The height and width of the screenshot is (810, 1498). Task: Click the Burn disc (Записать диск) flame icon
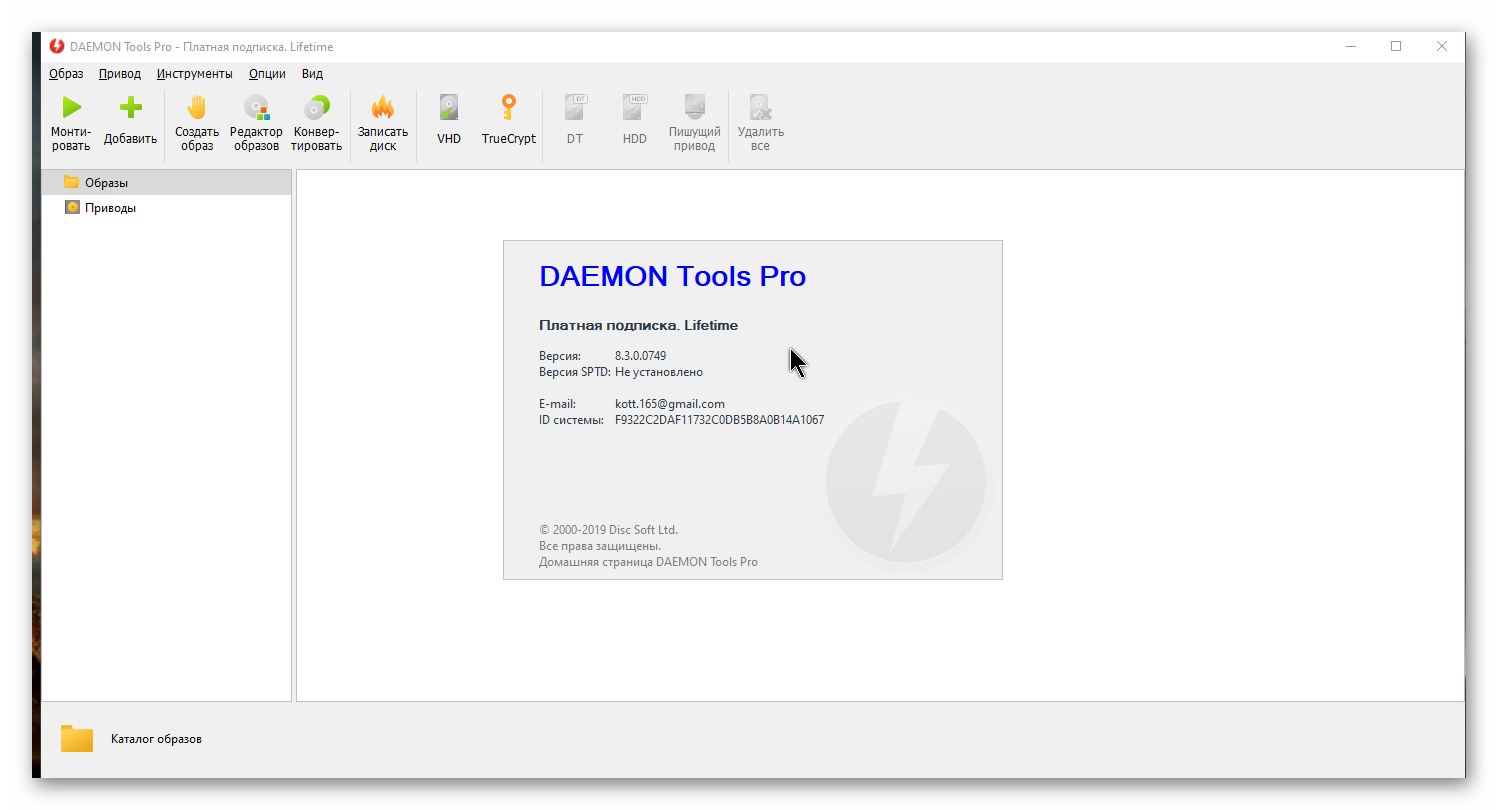pos(382,108)
